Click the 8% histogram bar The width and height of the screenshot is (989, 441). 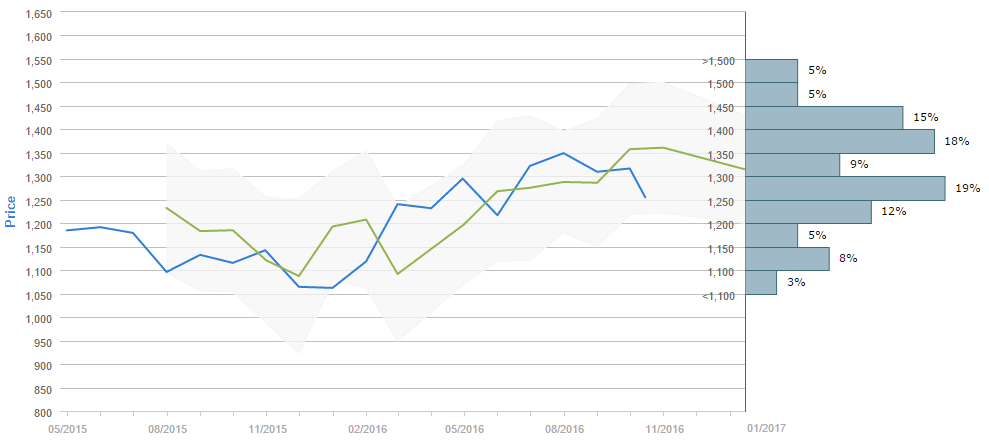tap(788, 259)
